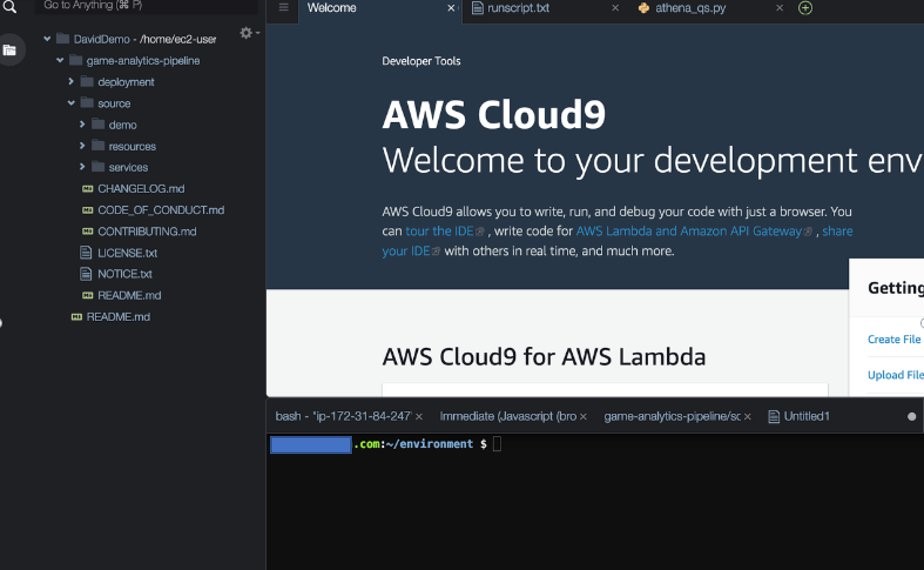924x570 pixels.
Task: Select the bash terminal tab
Action: click(x=343, y=416)
